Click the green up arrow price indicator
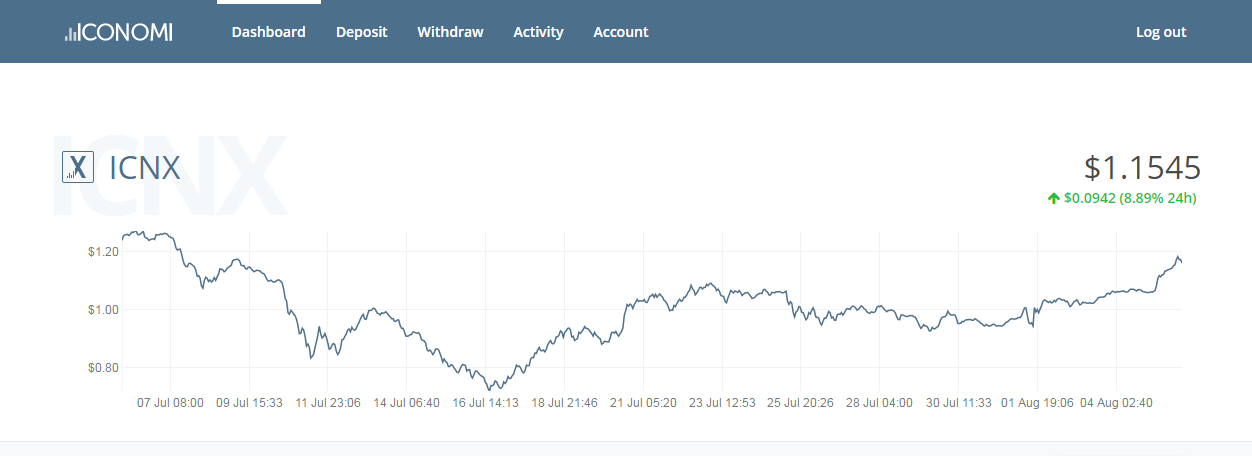This screenshot has width=1252, height=456. (x=1053, y=198)
